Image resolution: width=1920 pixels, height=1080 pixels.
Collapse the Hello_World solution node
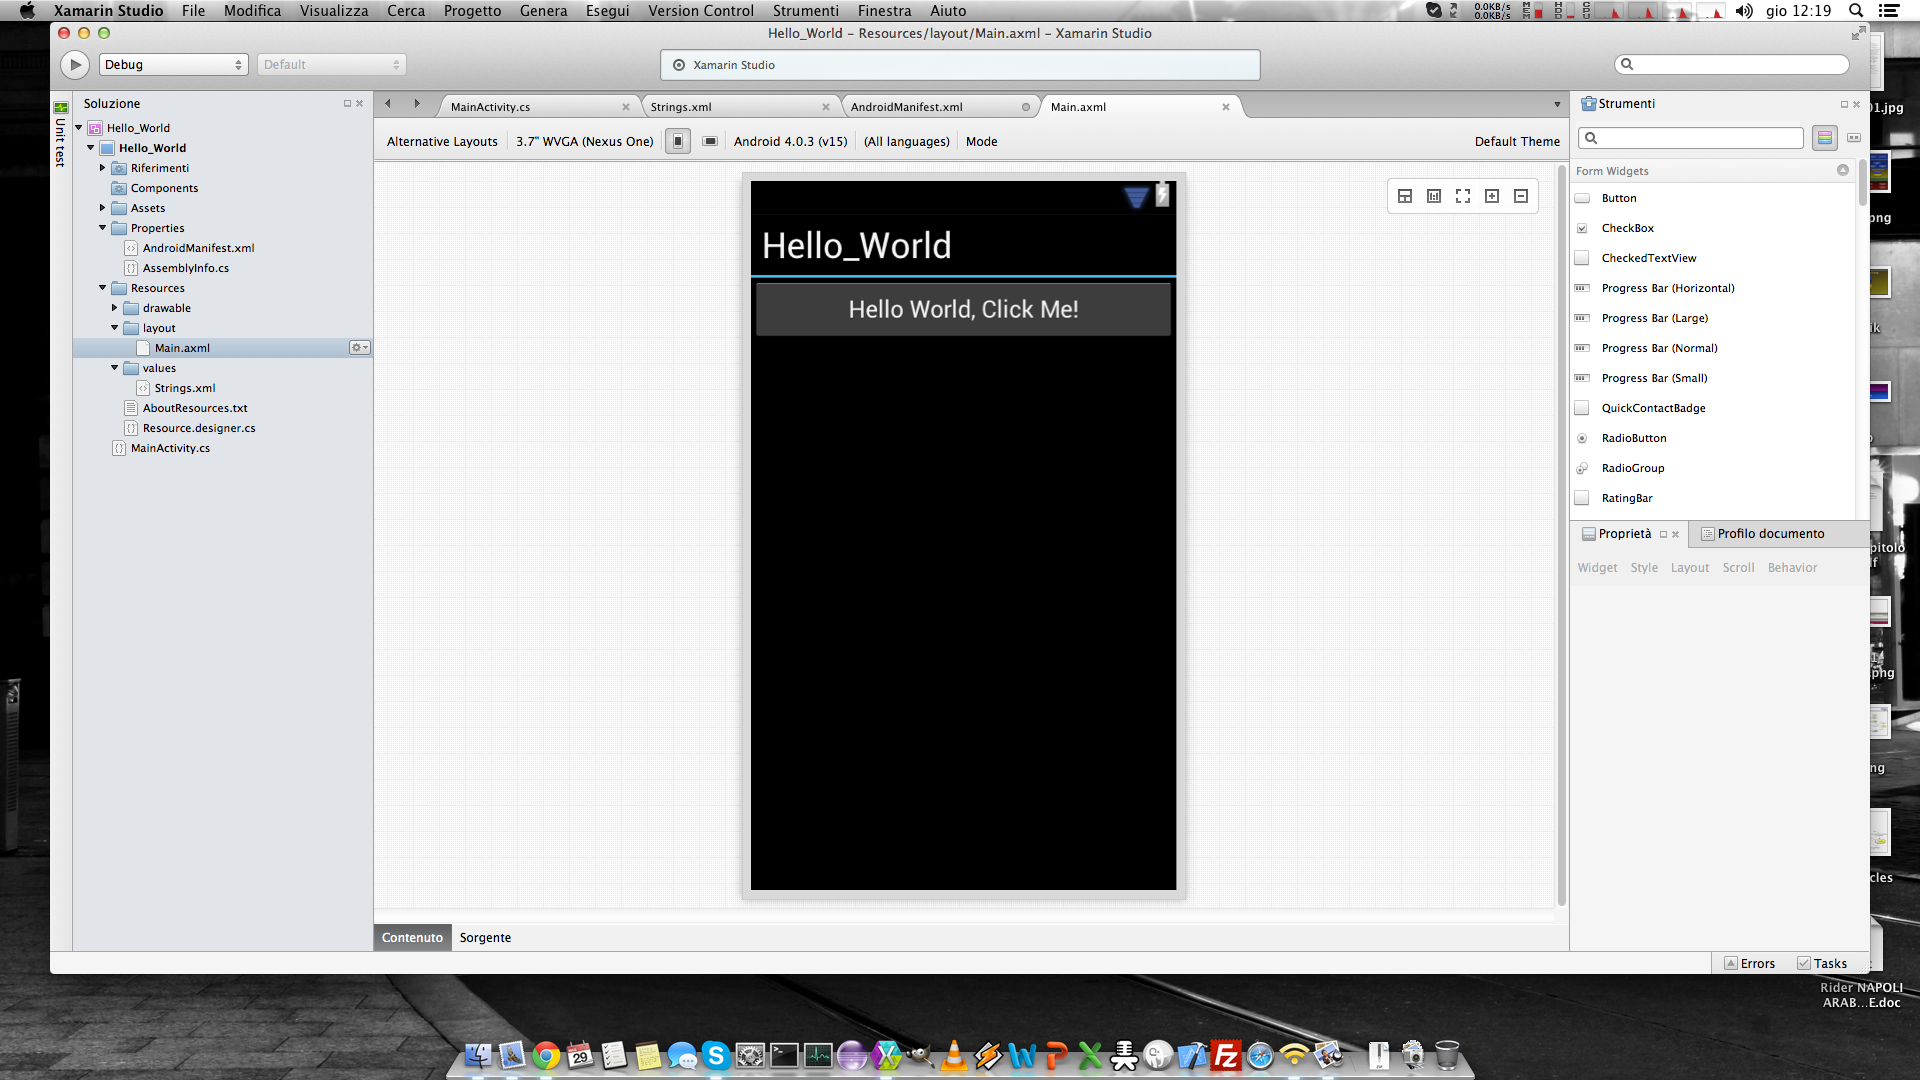[x=79, y=128]
